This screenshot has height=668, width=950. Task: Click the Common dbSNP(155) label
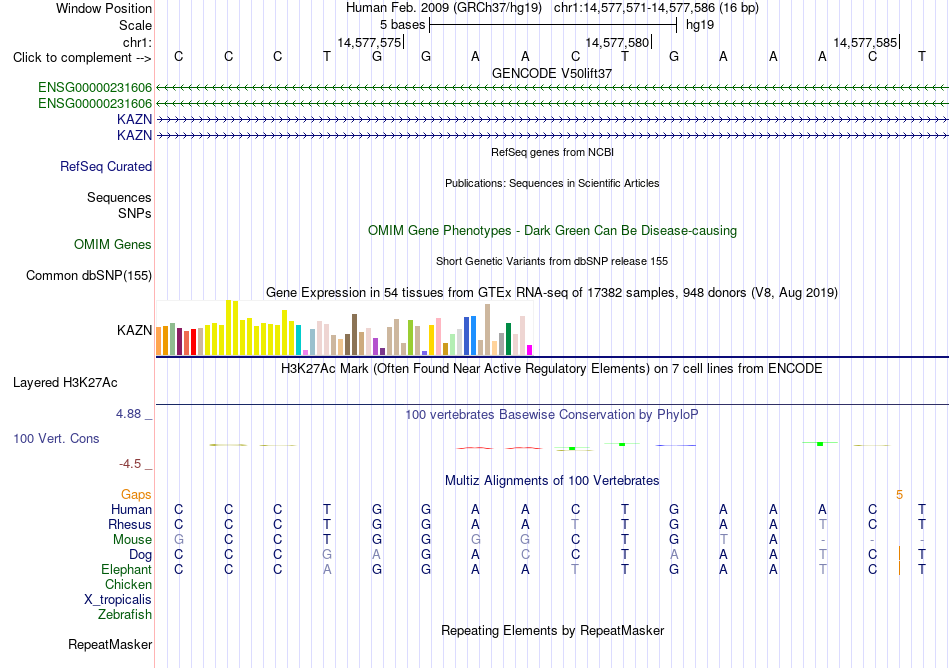(x=89, y=276)
